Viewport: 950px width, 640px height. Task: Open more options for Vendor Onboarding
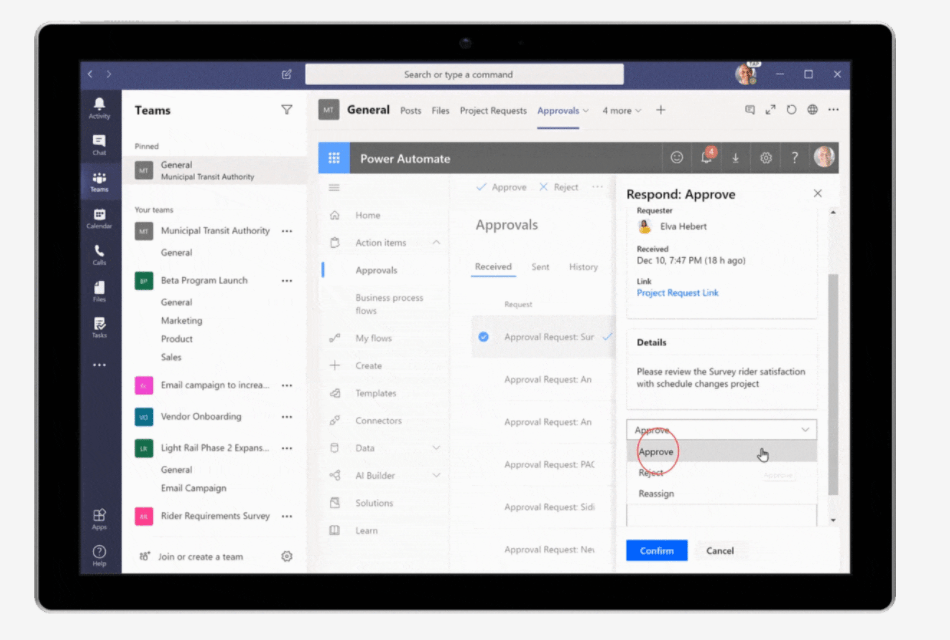[x=287, y=417]
